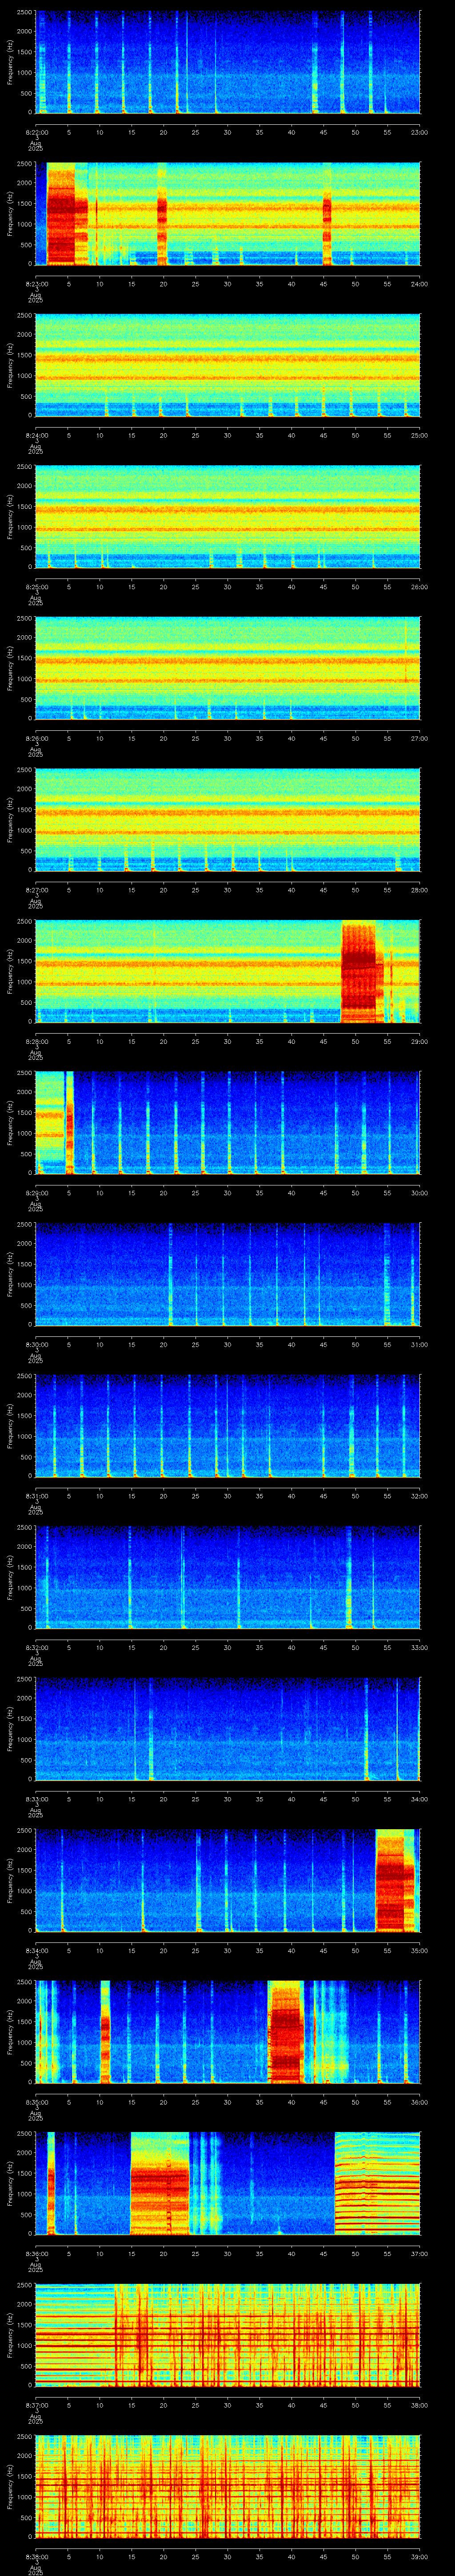
Task: Click the 39:00 end time label
Action: 420,2556
